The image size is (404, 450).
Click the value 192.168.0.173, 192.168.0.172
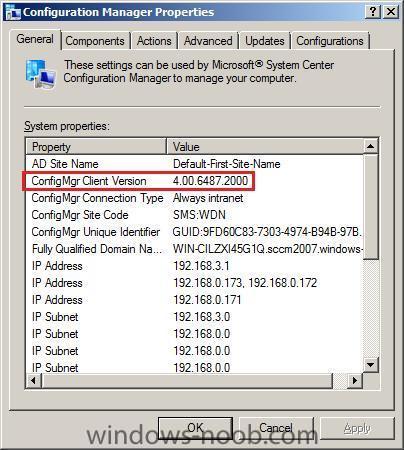(x=245, y=283)
